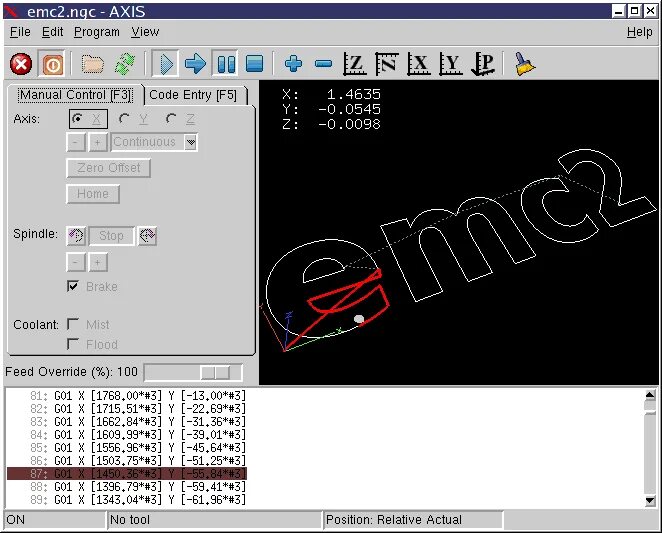Open the File menu
Image resolution: width=662 pixels, height=533 pixels.
point(20,32)
